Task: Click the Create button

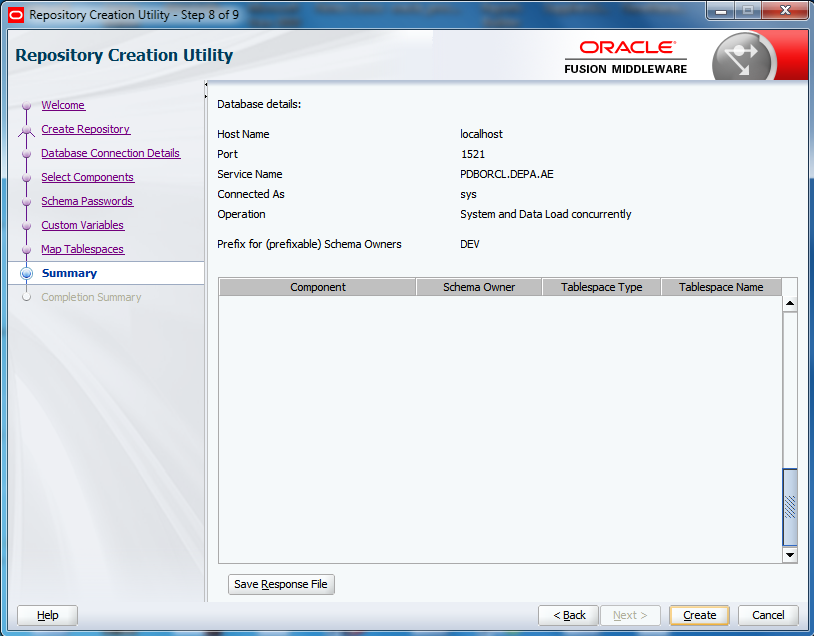Action: [x=699, y=615]
